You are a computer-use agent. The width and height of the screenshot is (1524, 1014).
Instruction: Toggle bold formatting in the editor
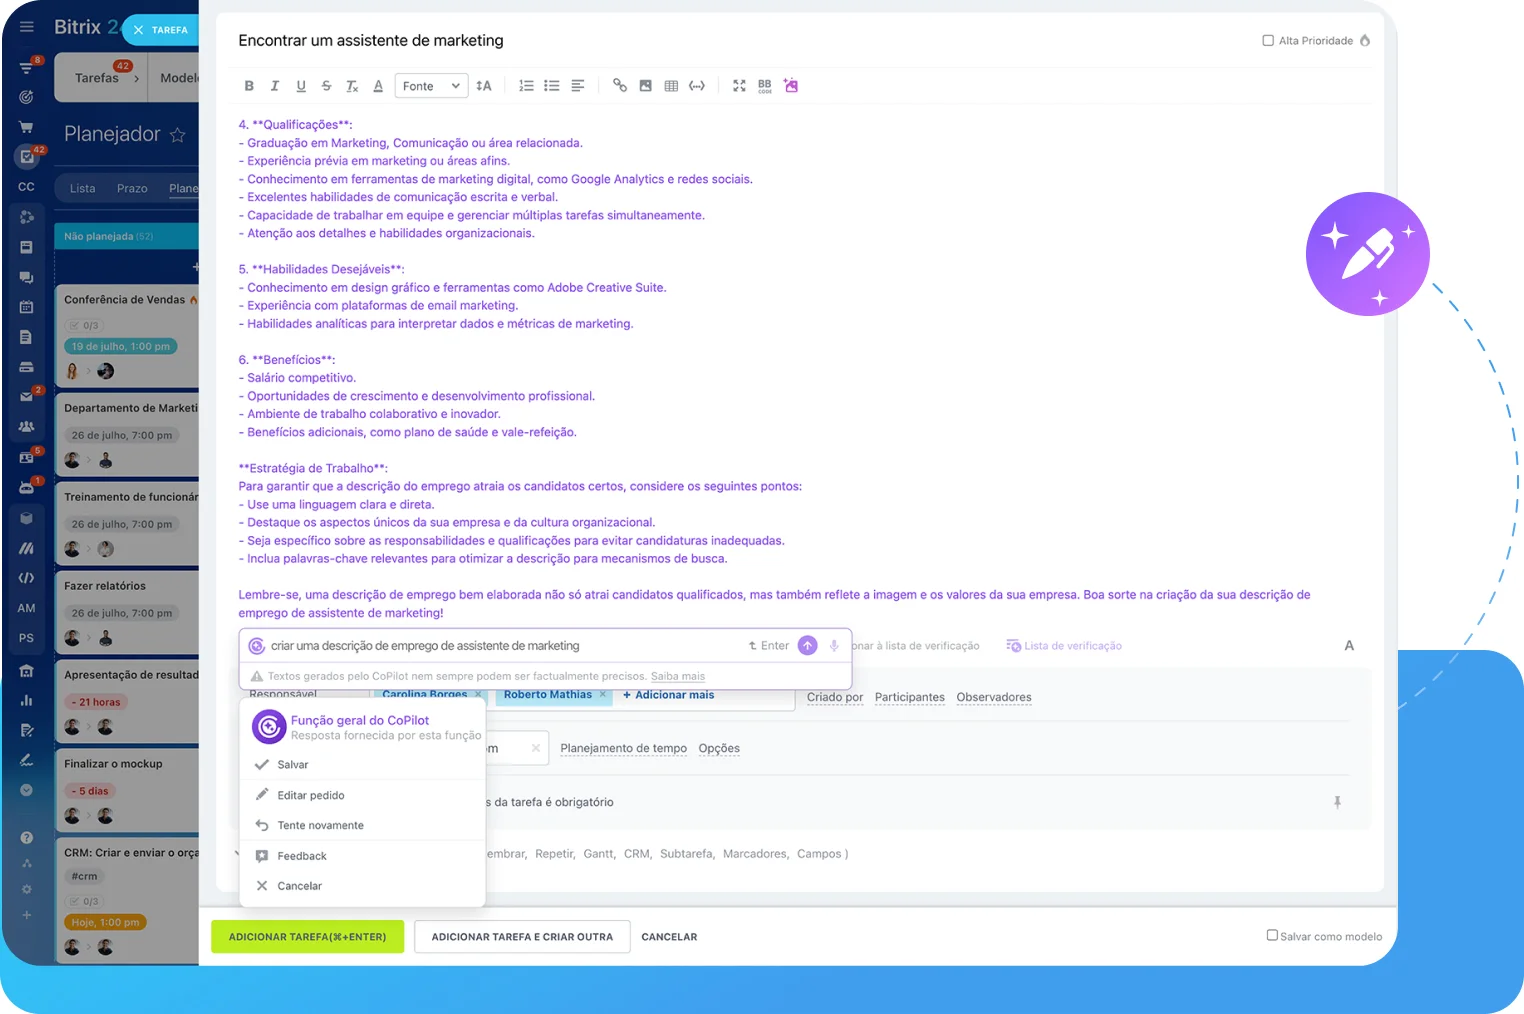tap(249, 85)
